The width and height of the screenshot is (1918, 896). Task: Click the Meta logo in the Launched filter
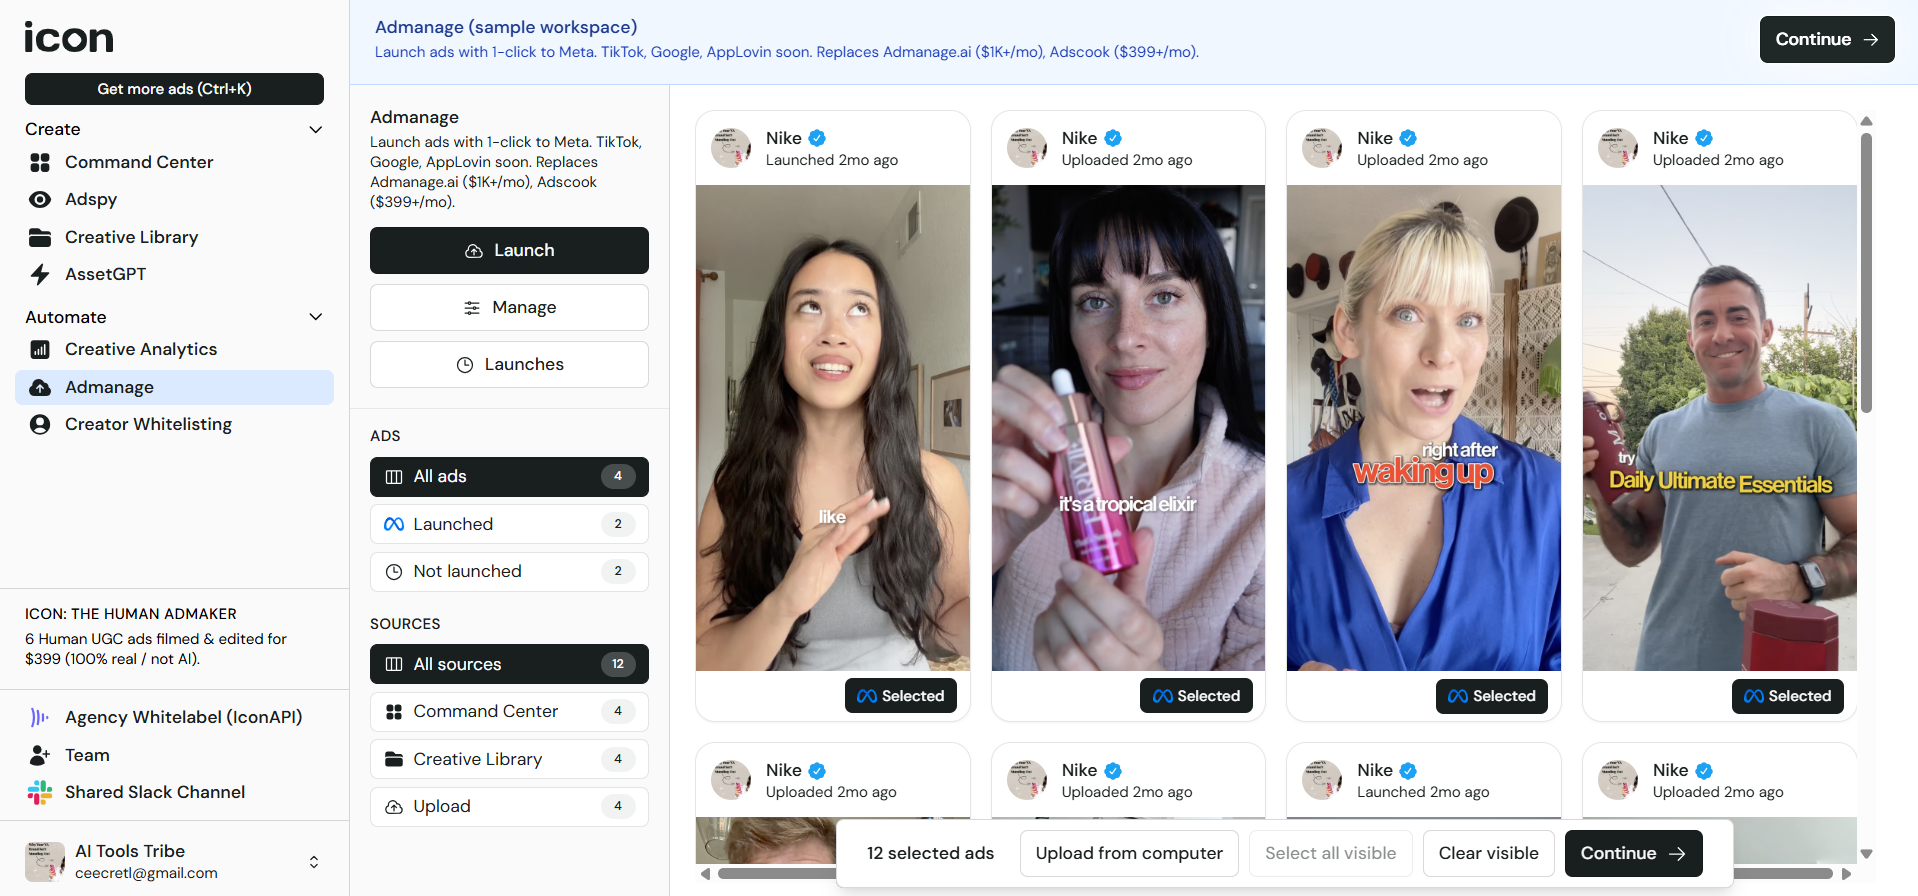[x=394, y=524]
